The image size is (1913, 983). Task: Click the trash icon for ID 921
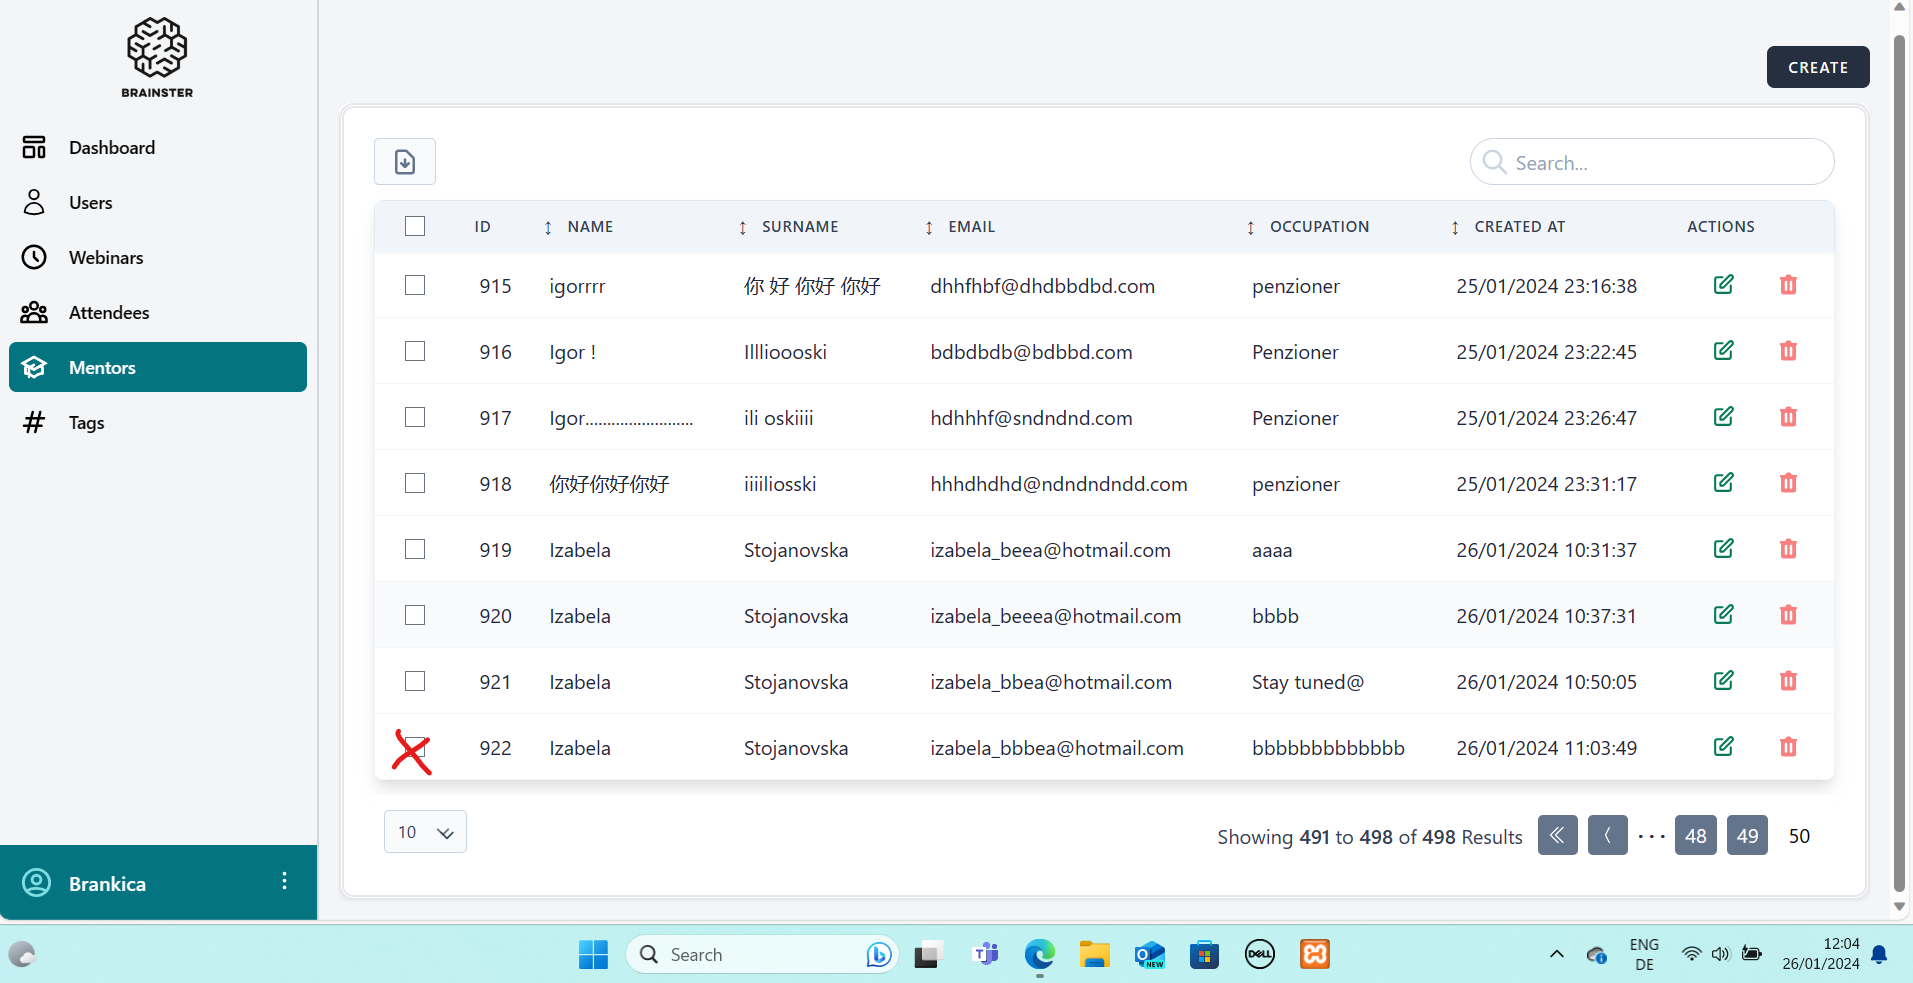1788,681
